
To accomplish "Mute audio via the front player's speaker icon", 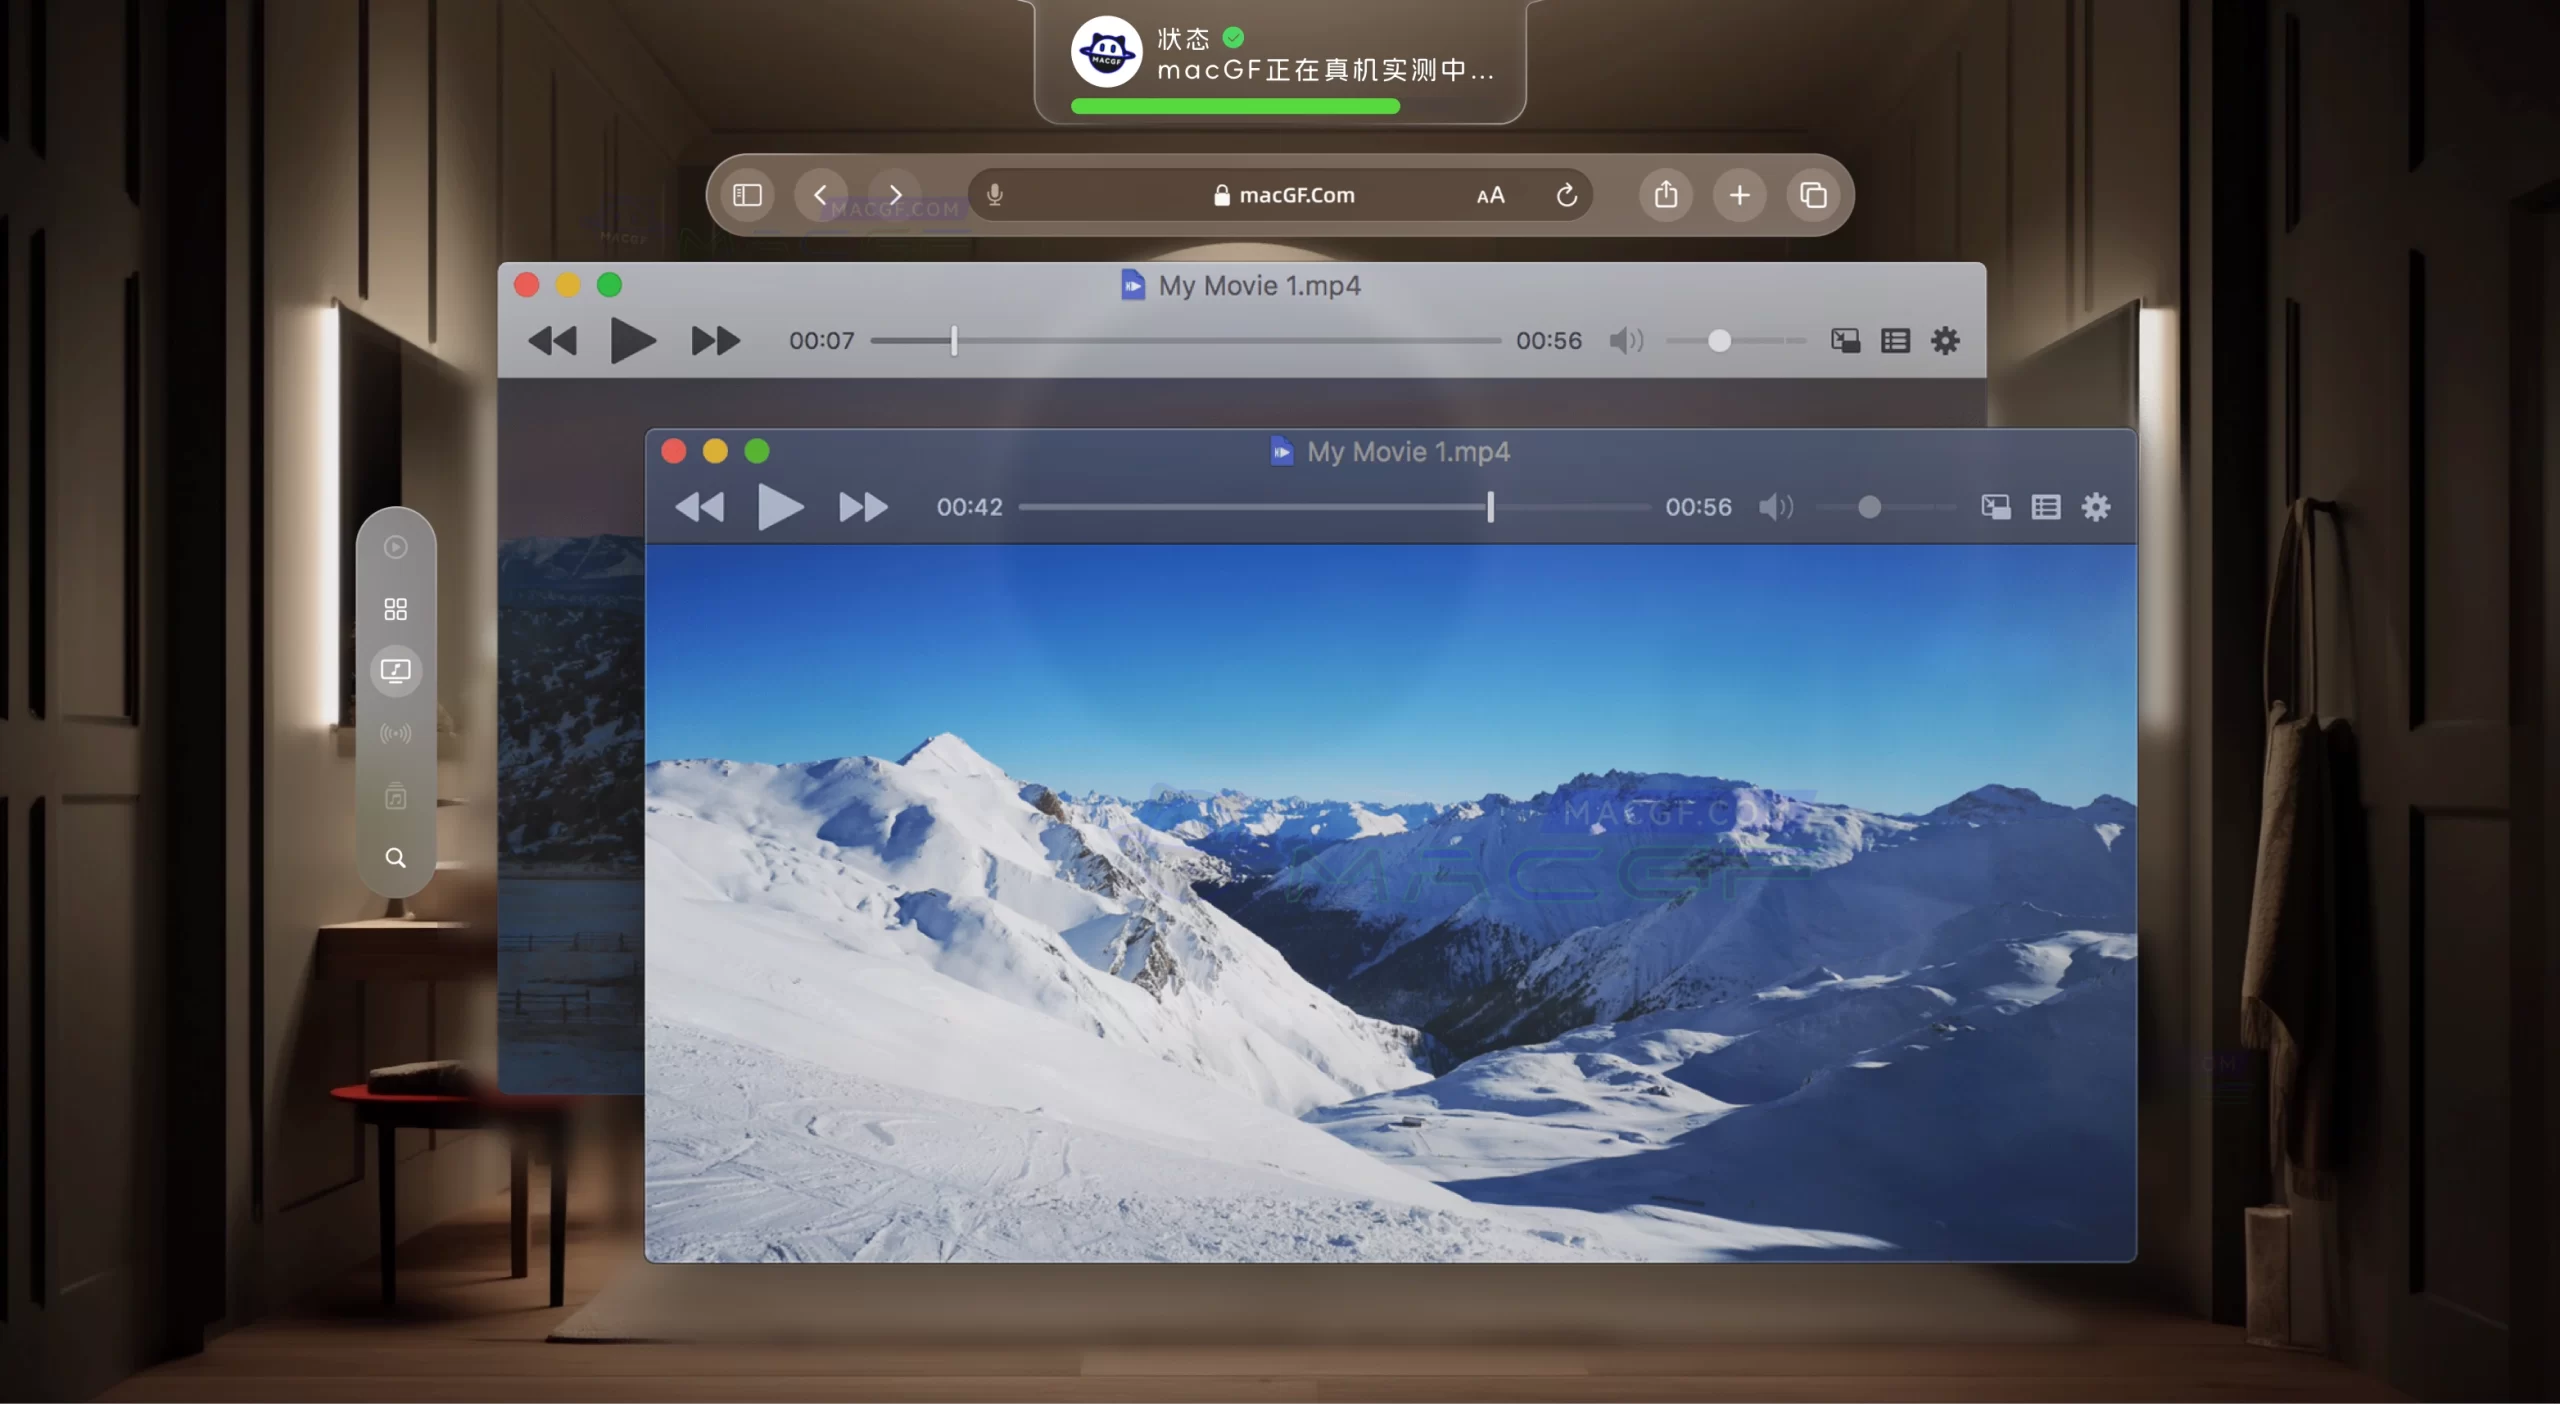I will [1776, 507].
